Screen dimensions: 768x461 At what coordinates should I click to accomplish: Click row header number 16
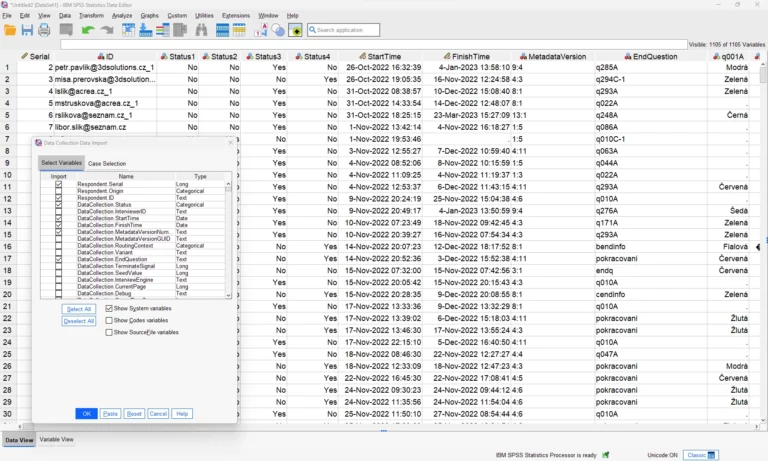click(x=7, y=246)
